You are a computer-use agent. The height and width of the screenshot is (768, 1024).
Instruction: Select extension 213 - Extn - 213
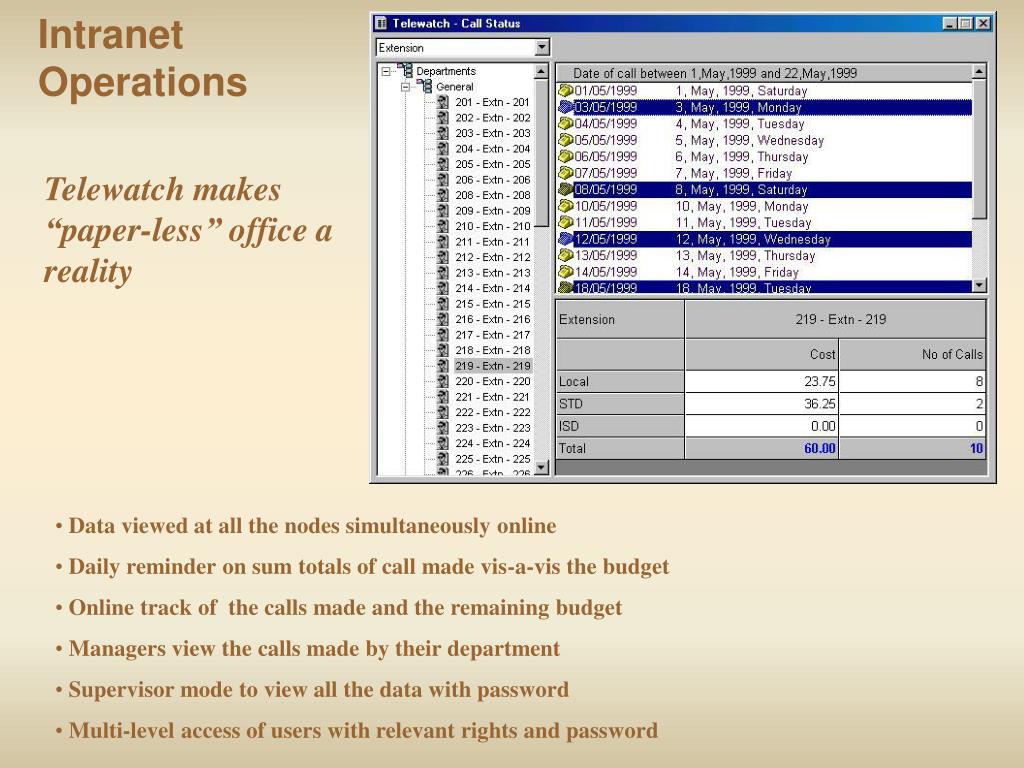[x=493, y=273]
